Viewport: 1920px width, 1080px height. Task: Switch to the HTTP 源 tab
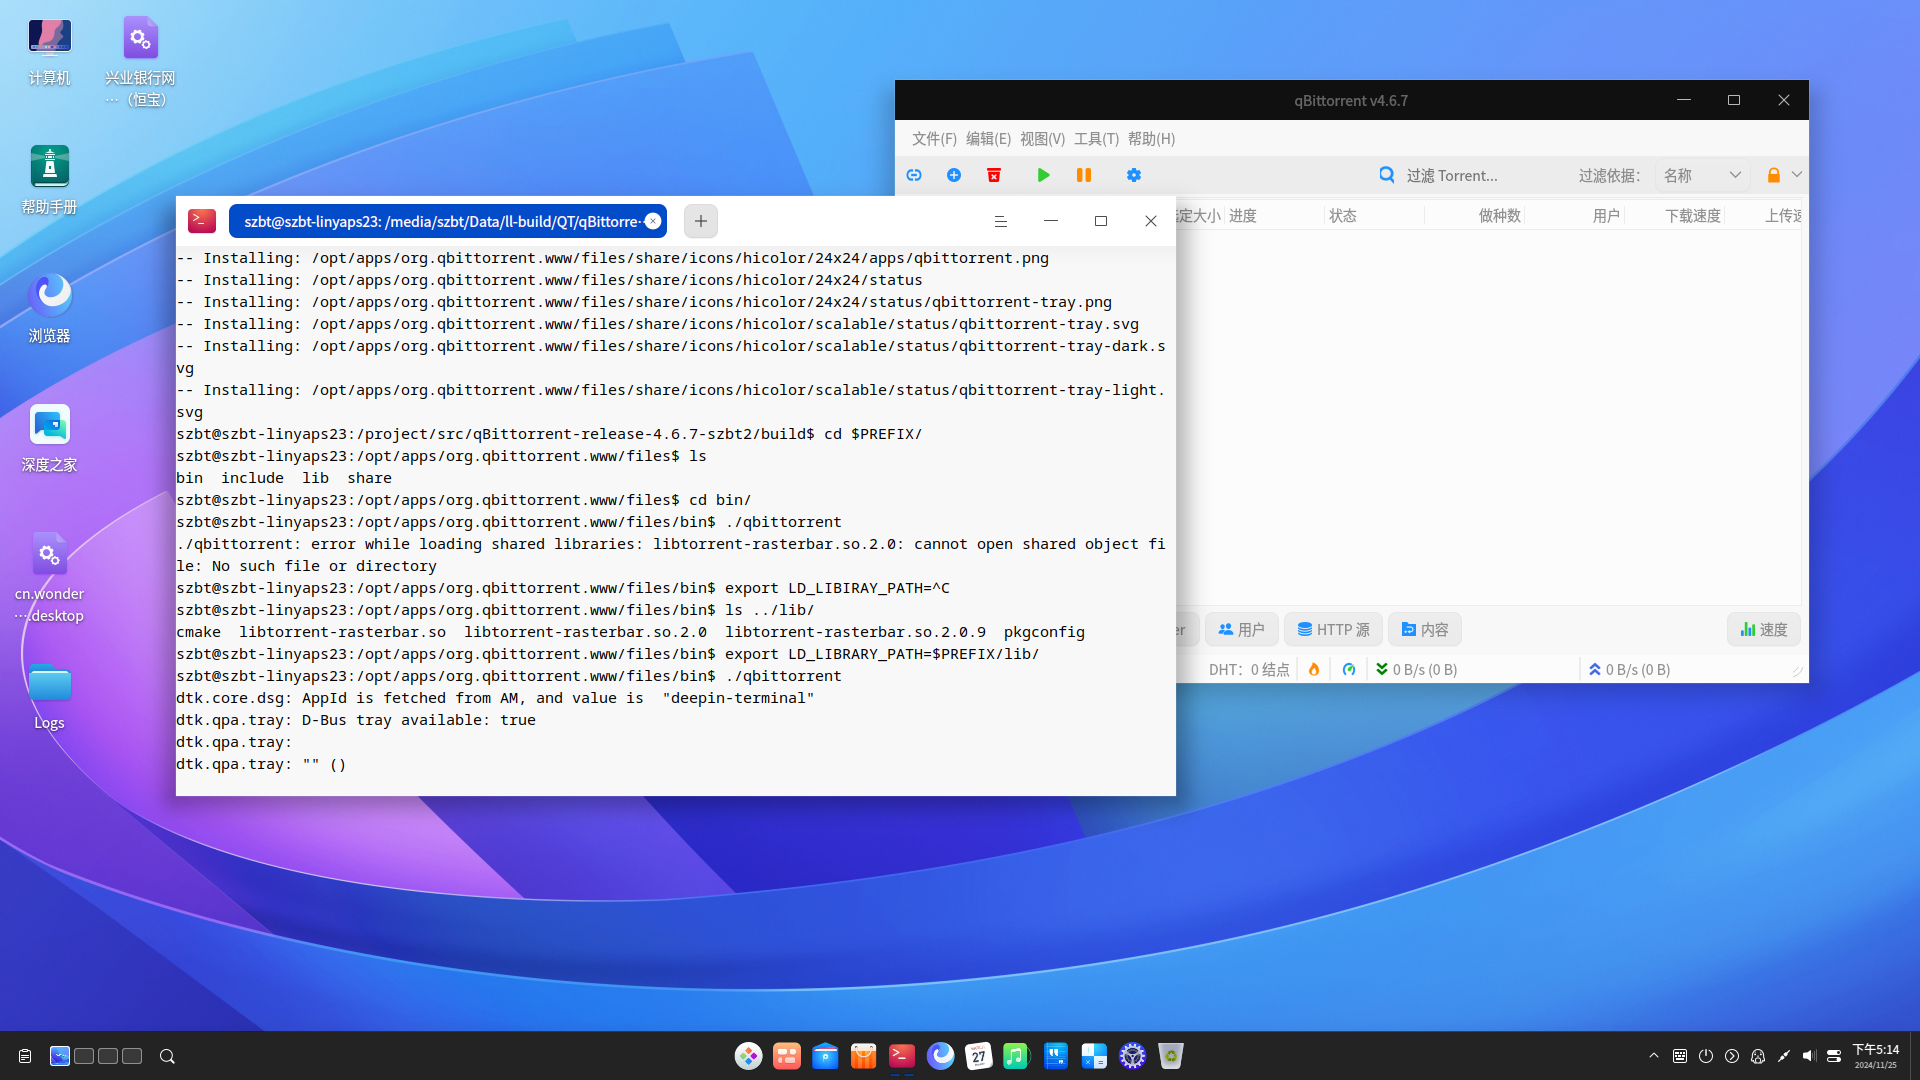coord(1333,629)
